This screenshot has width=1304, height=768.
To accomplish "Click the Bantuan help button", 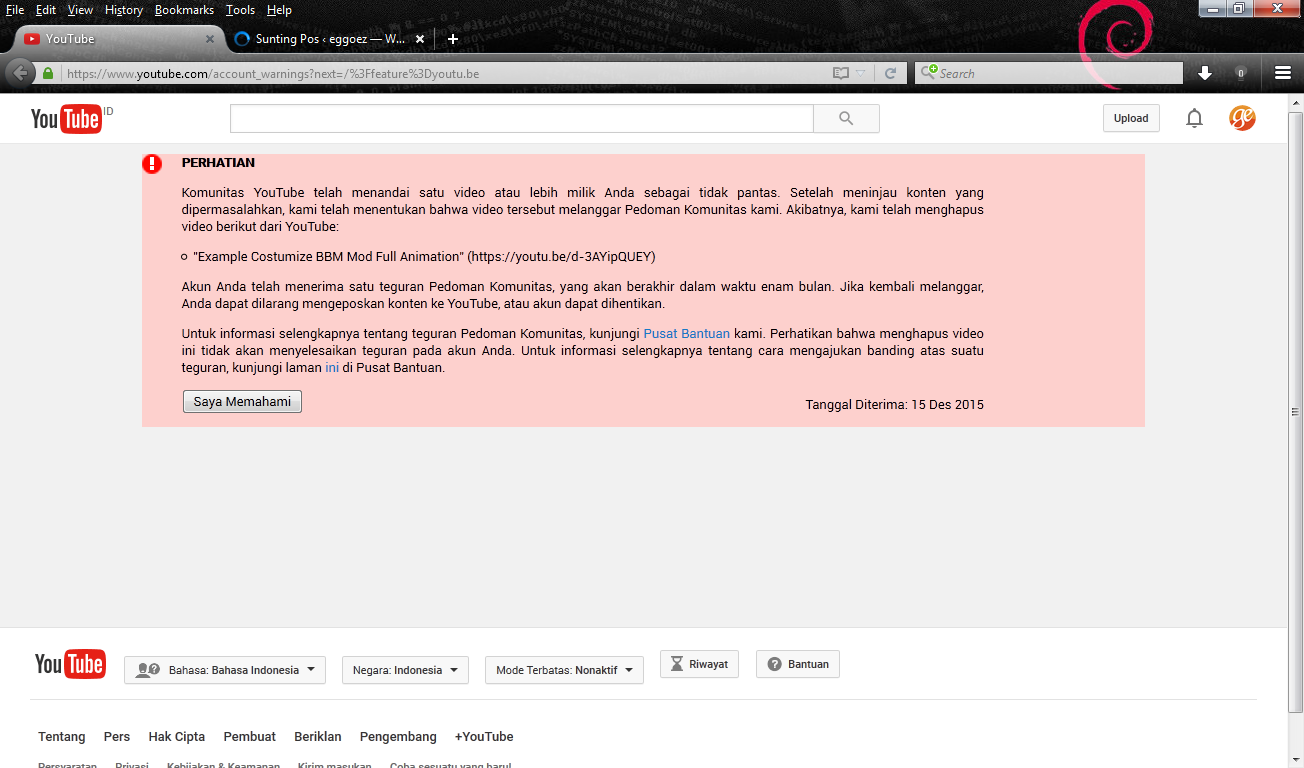I will [798, 664].
